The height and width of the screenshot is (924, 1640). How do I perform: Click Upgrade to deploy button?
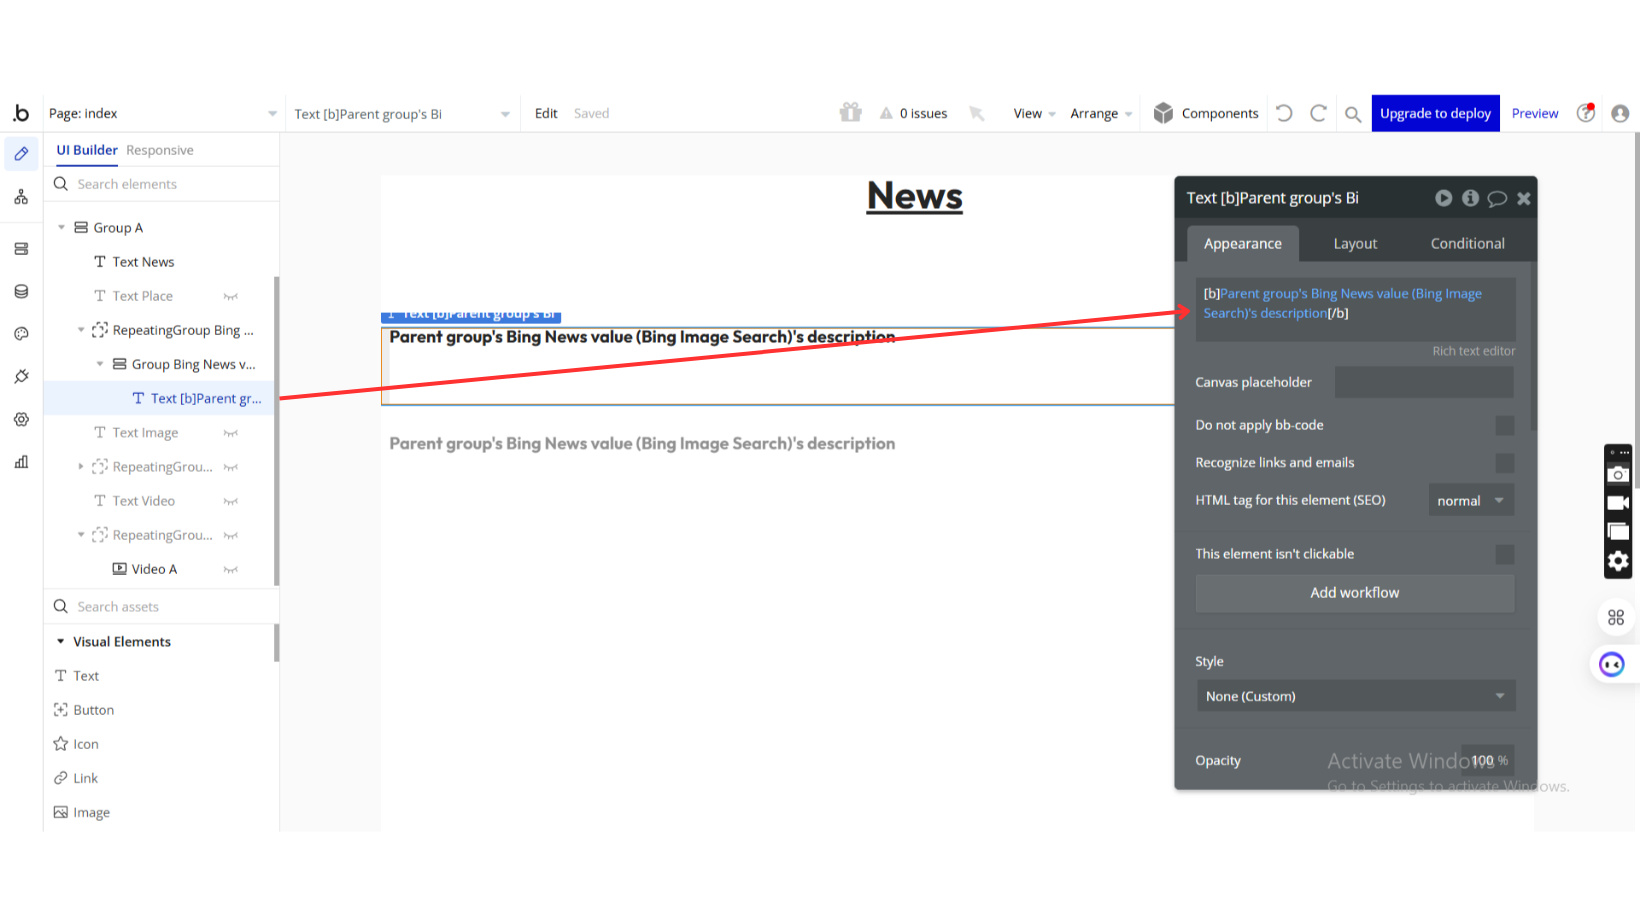tap(1435, 114)
